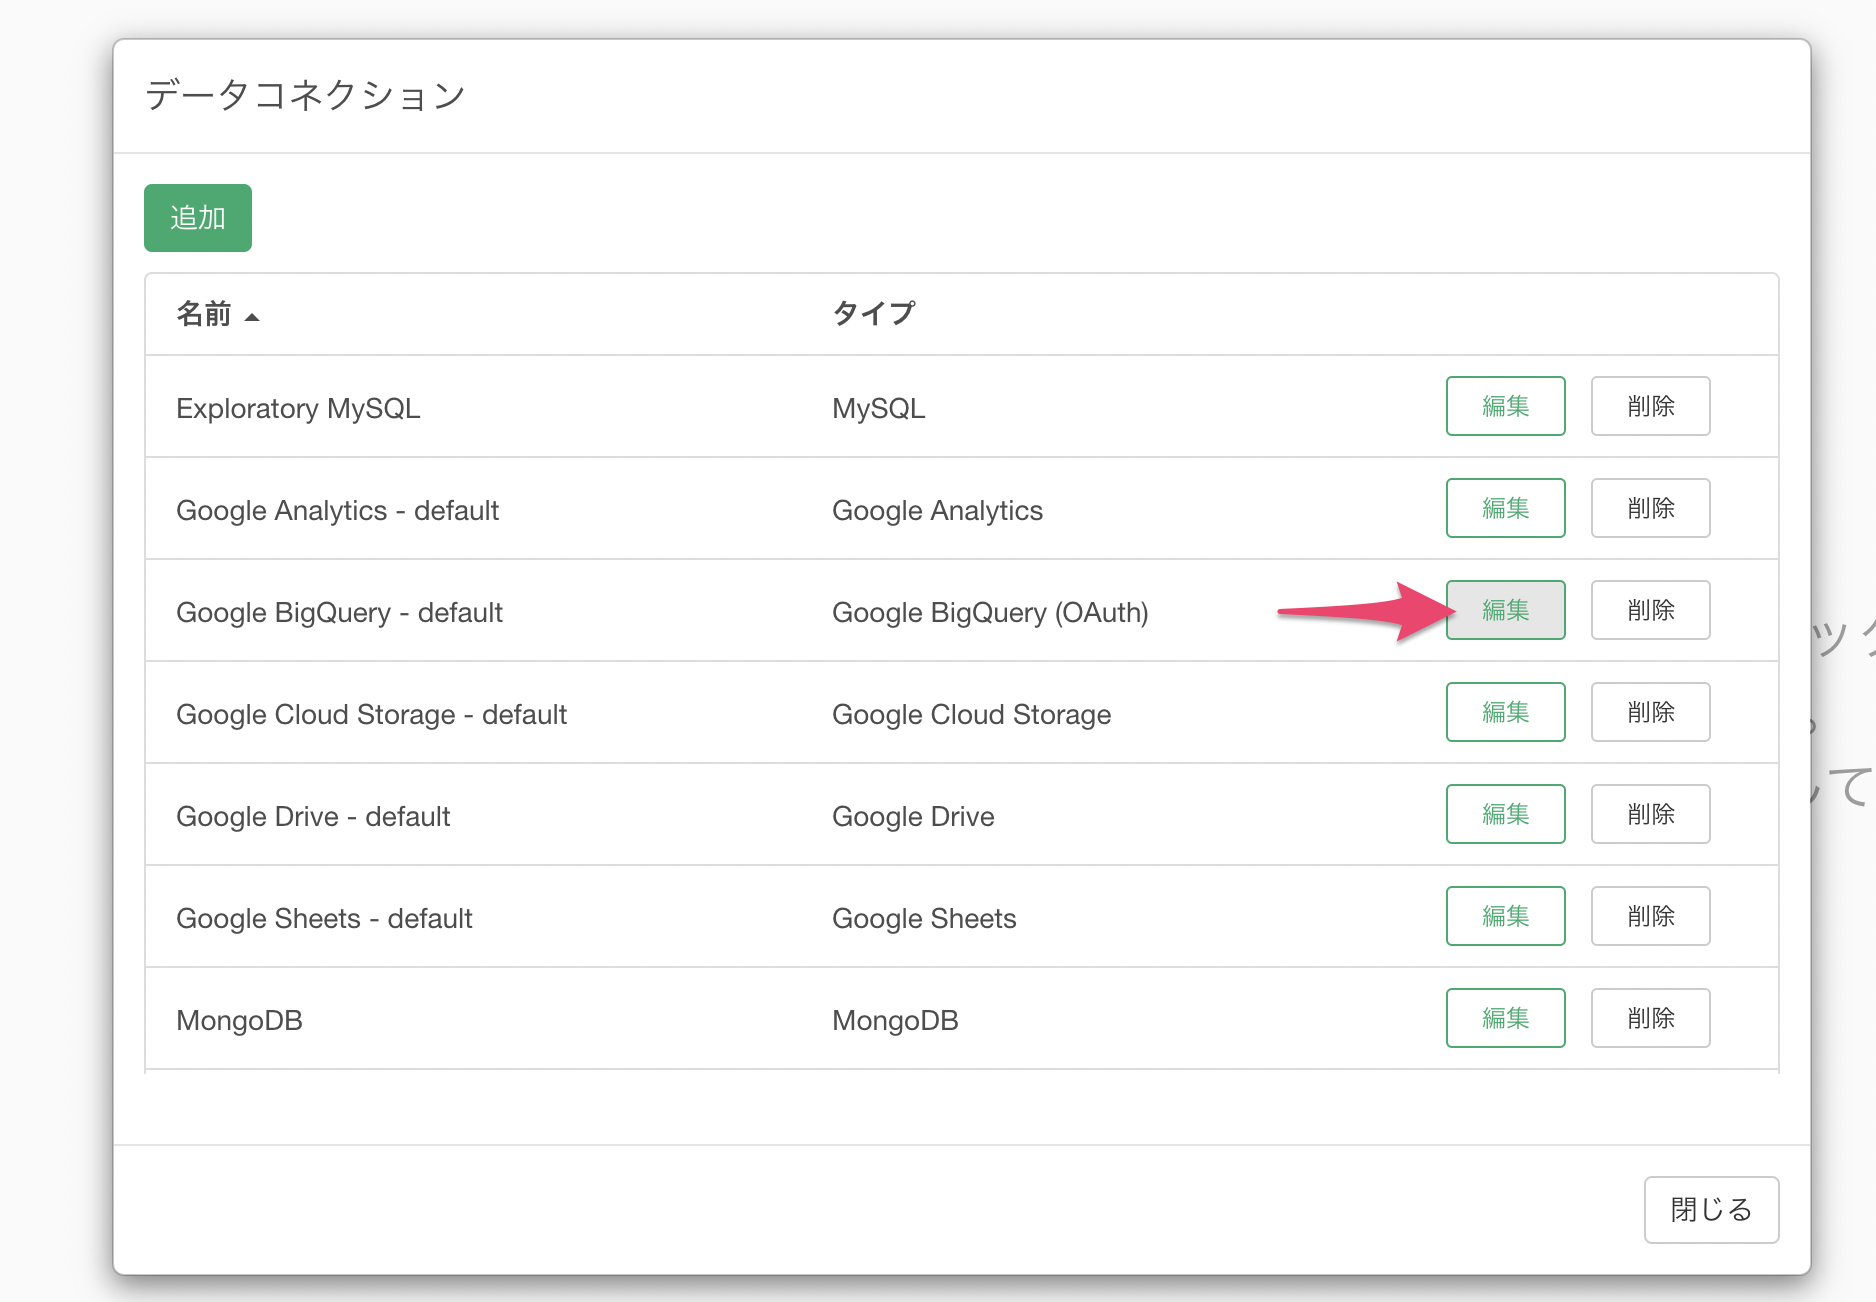The image size is (1876, 1302).
Task: Select the Google Analytics - default name
Action: coord(337,511)
